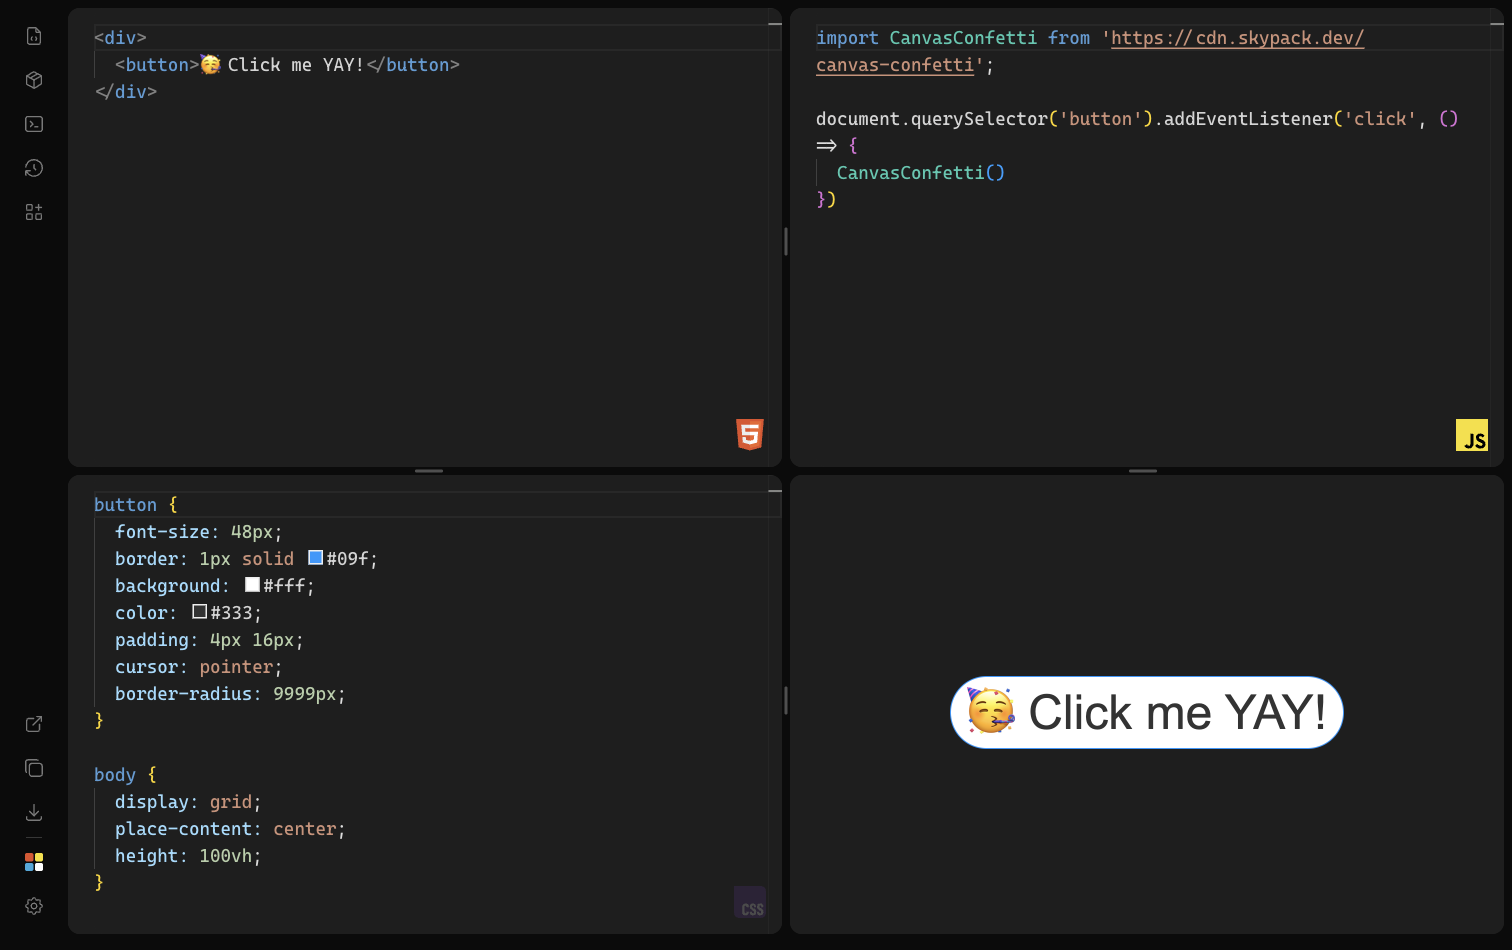The image size is (1512, 950).
Task: Click 'document.querySelector' in JS editor
Action: (931, 119)
